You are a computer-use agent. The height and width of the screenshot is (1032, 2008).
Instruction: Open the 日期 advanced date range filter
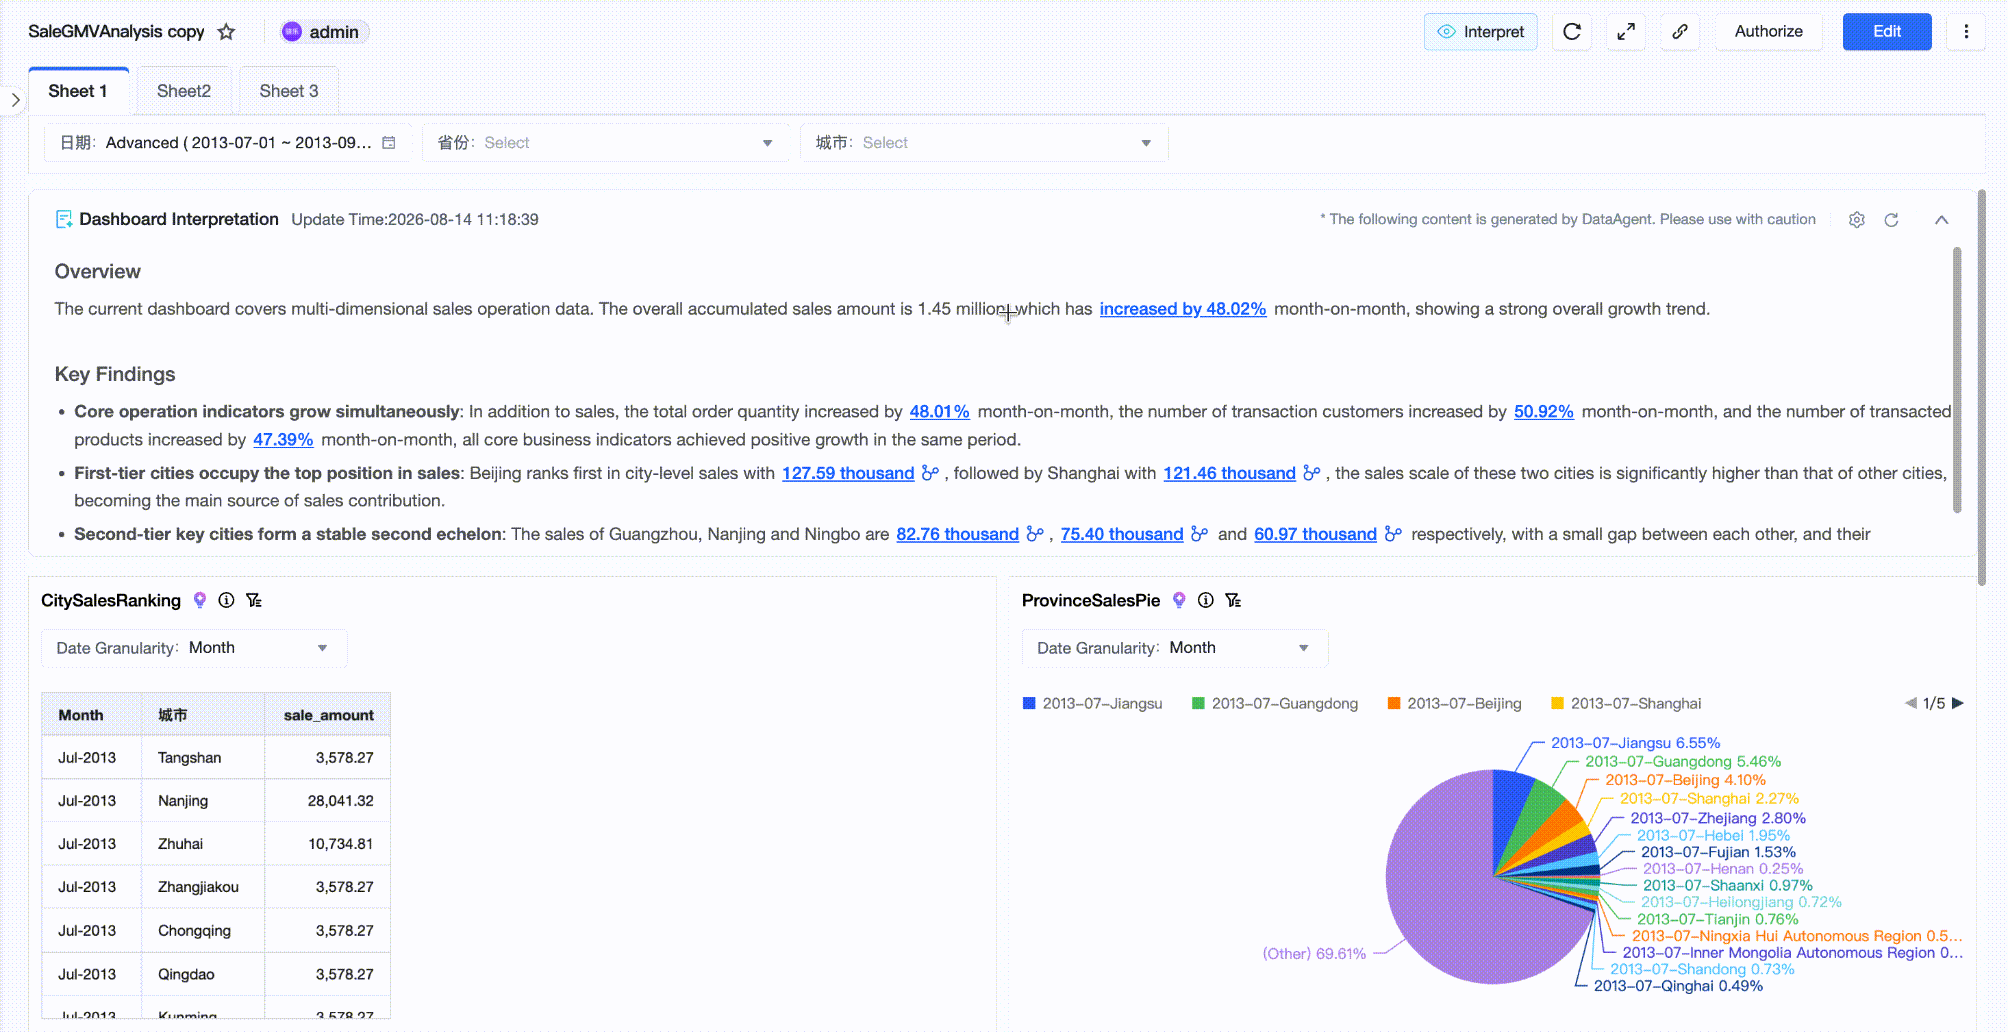tap(227, 143)
